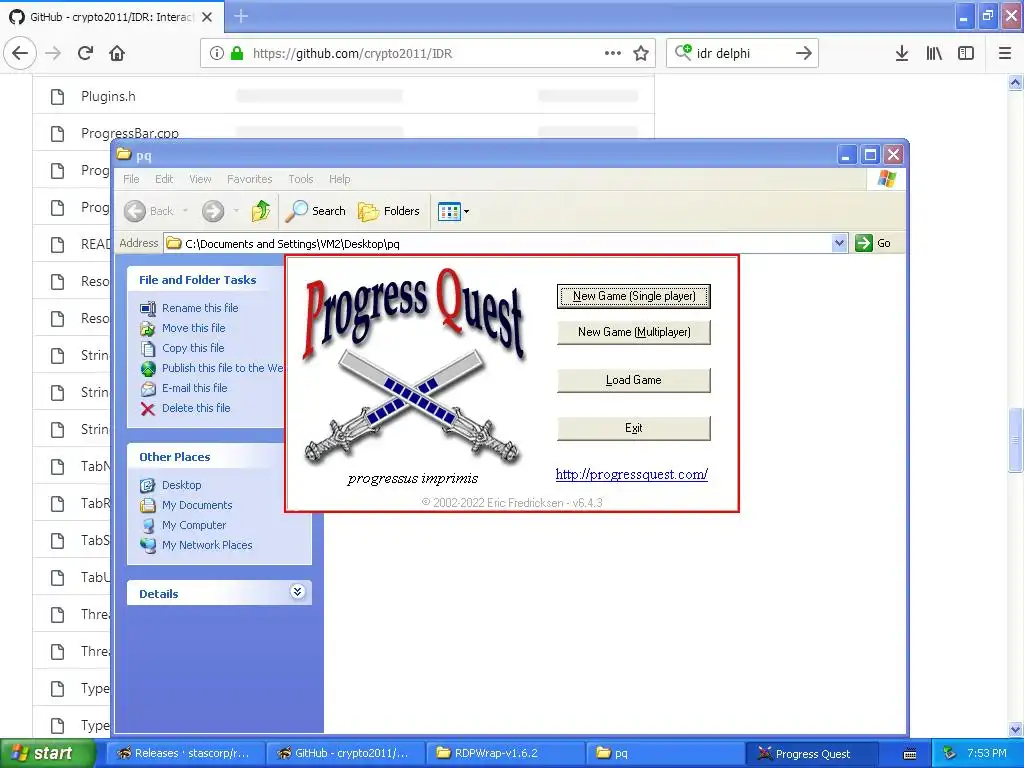Click the Firefox back arrow
The image size is (1024, 768).
[x=20, y=53]
